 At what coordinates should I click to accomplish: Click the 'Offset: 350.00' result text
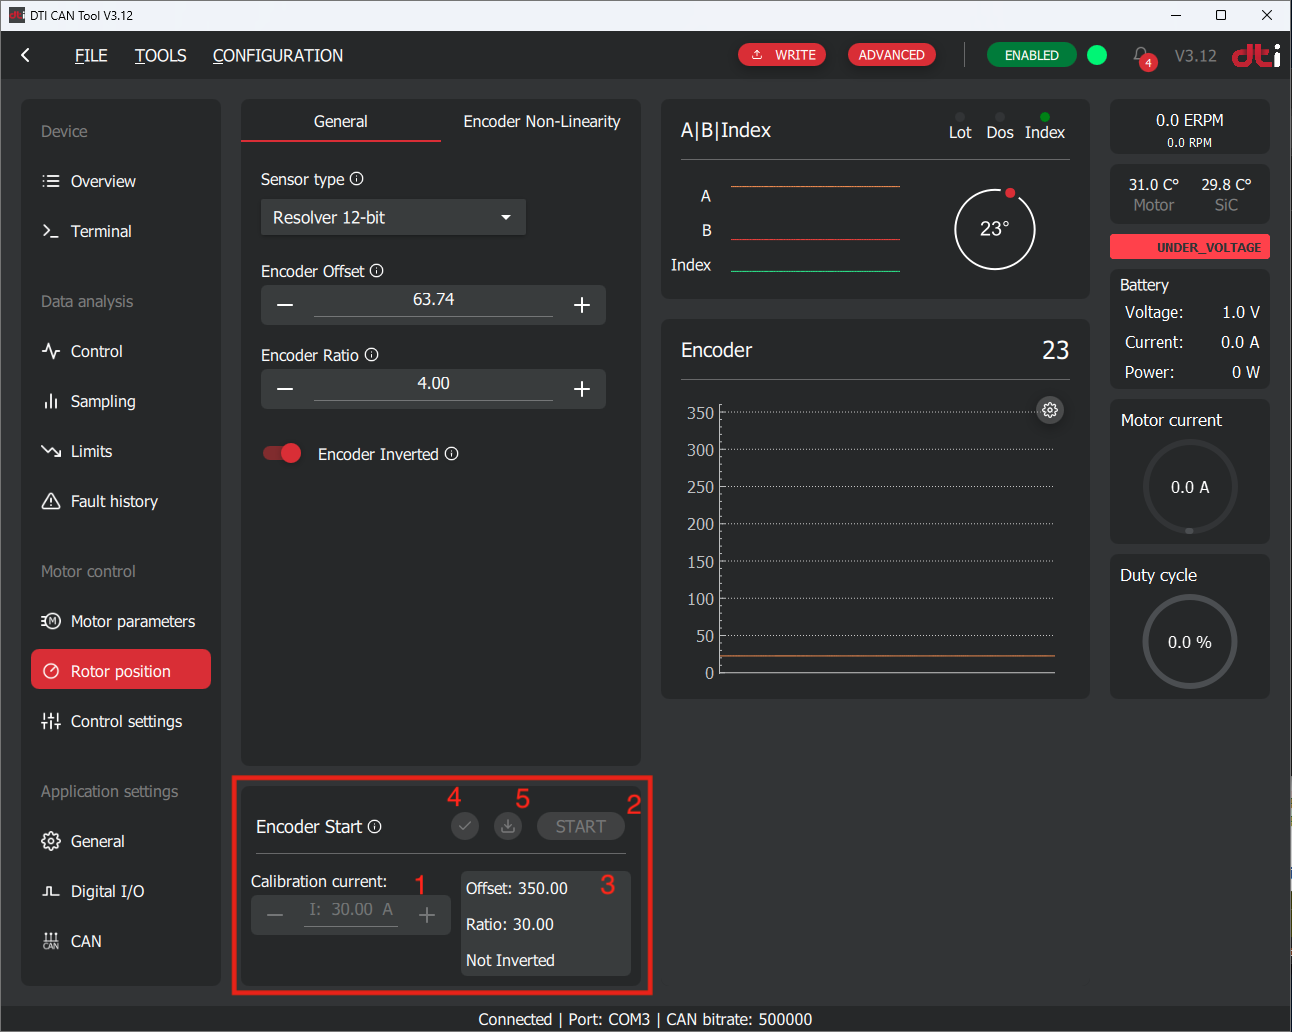[517, 889]
